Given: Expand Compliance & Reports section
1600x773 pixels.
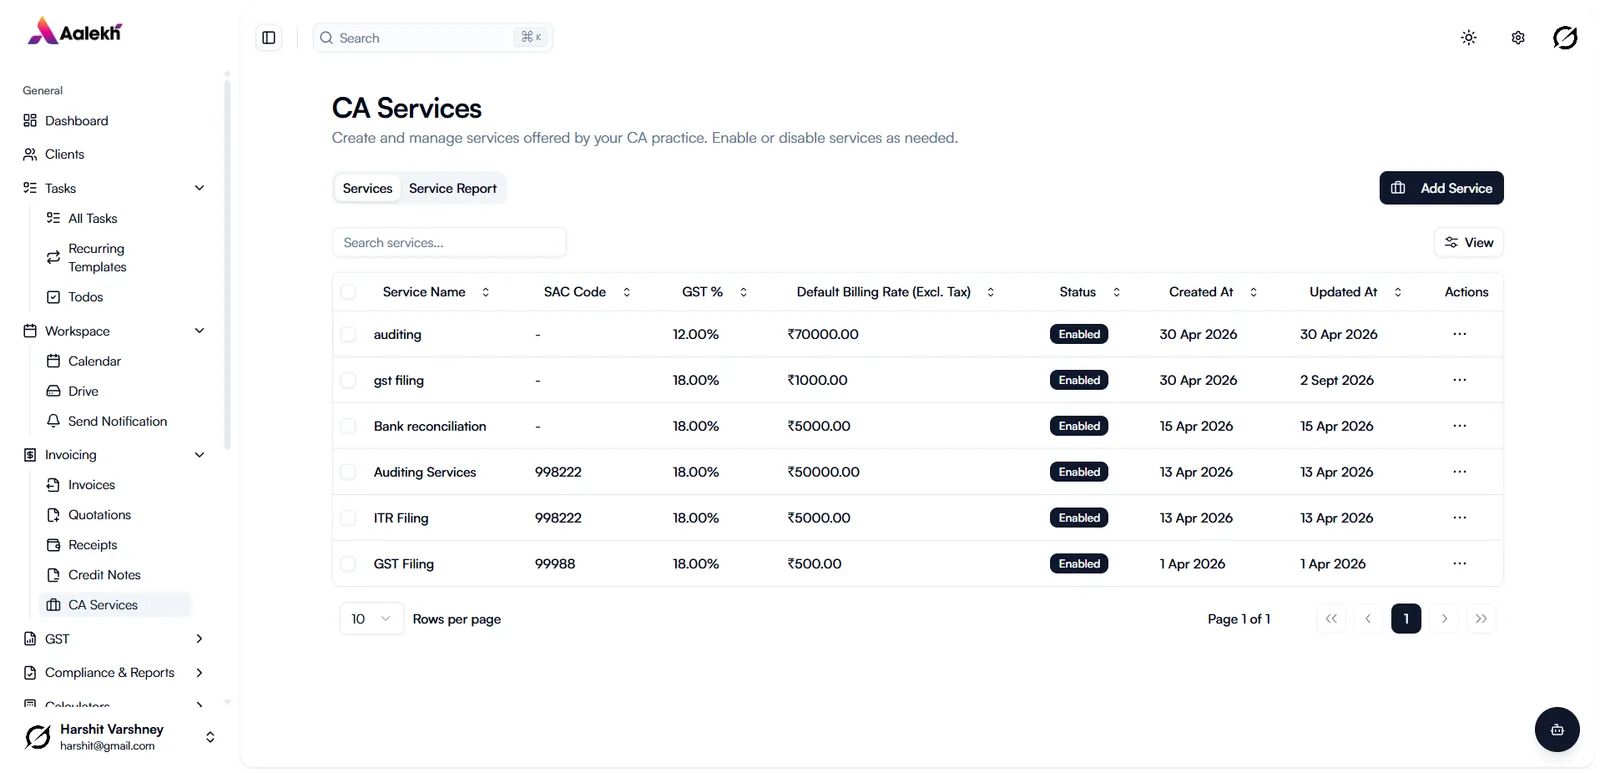Looking at the screenshot, I should pyautogui.click(x=199, y=673).
